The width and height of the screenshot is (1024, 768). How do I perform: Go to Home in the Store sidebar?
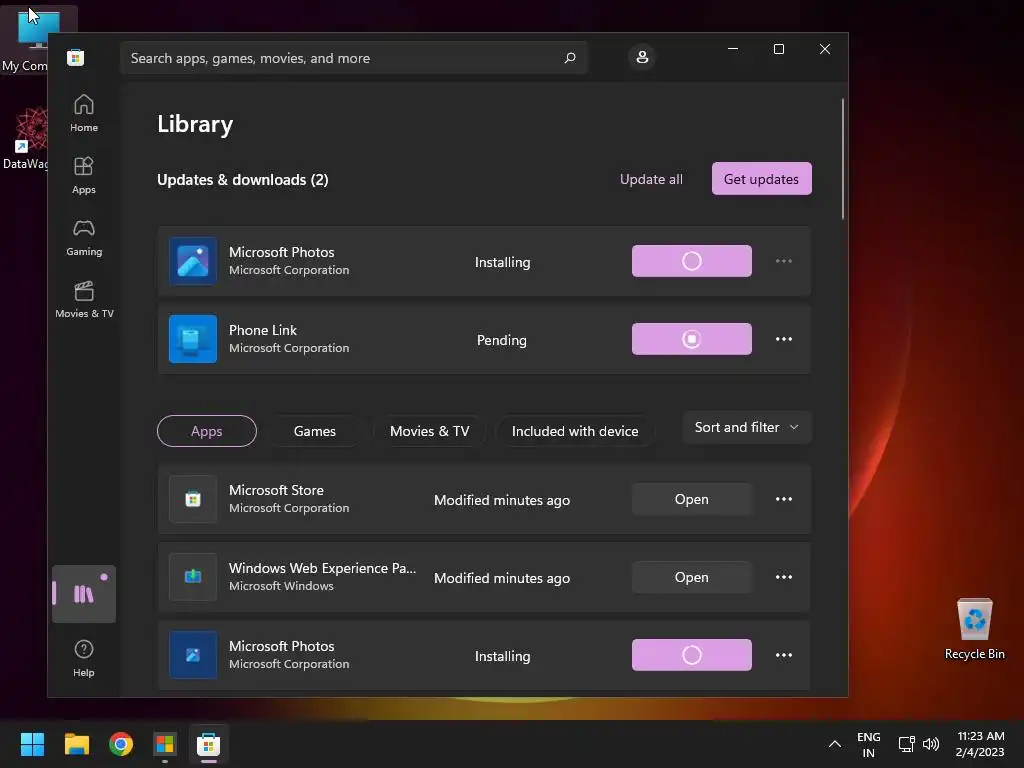point(84,114)
